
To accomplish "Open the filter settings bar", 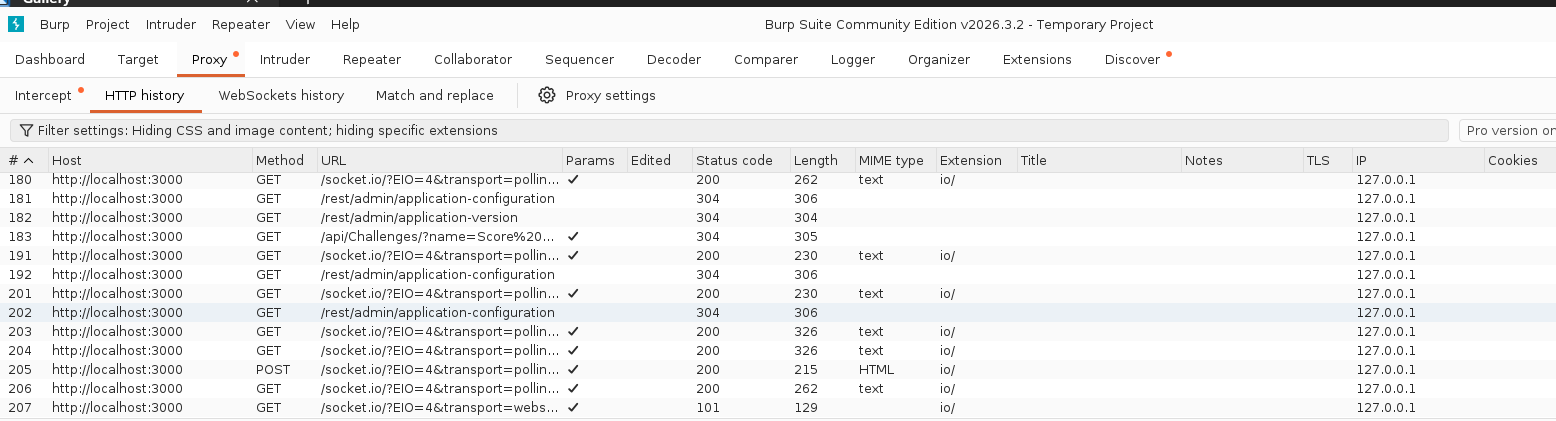I will coord(728,130).
